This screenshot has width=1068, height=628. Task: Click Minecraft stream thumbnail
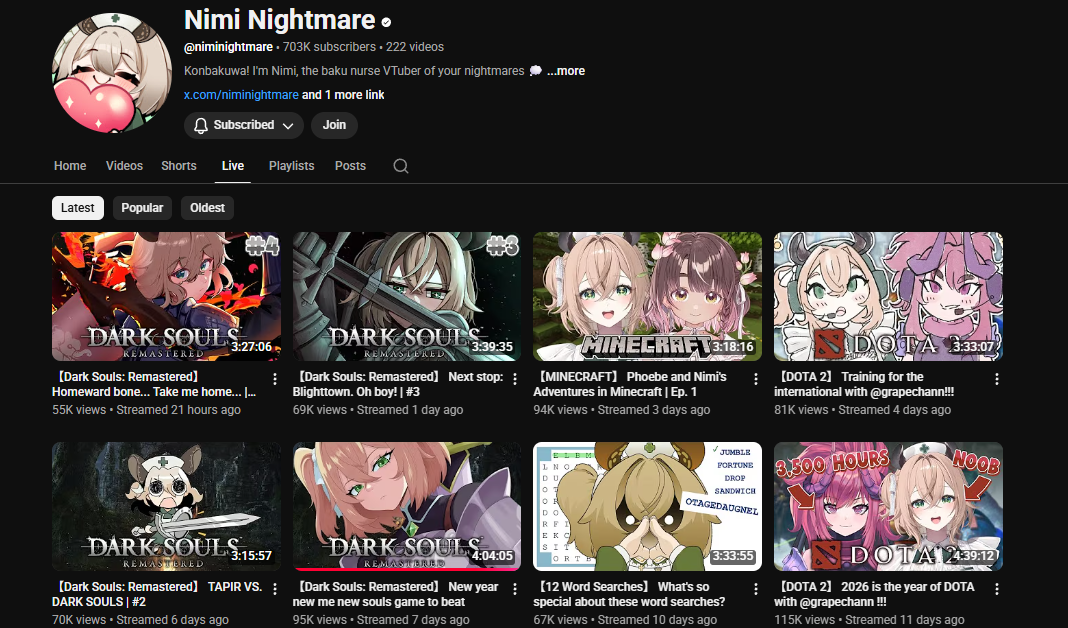(x=648, y=296)
